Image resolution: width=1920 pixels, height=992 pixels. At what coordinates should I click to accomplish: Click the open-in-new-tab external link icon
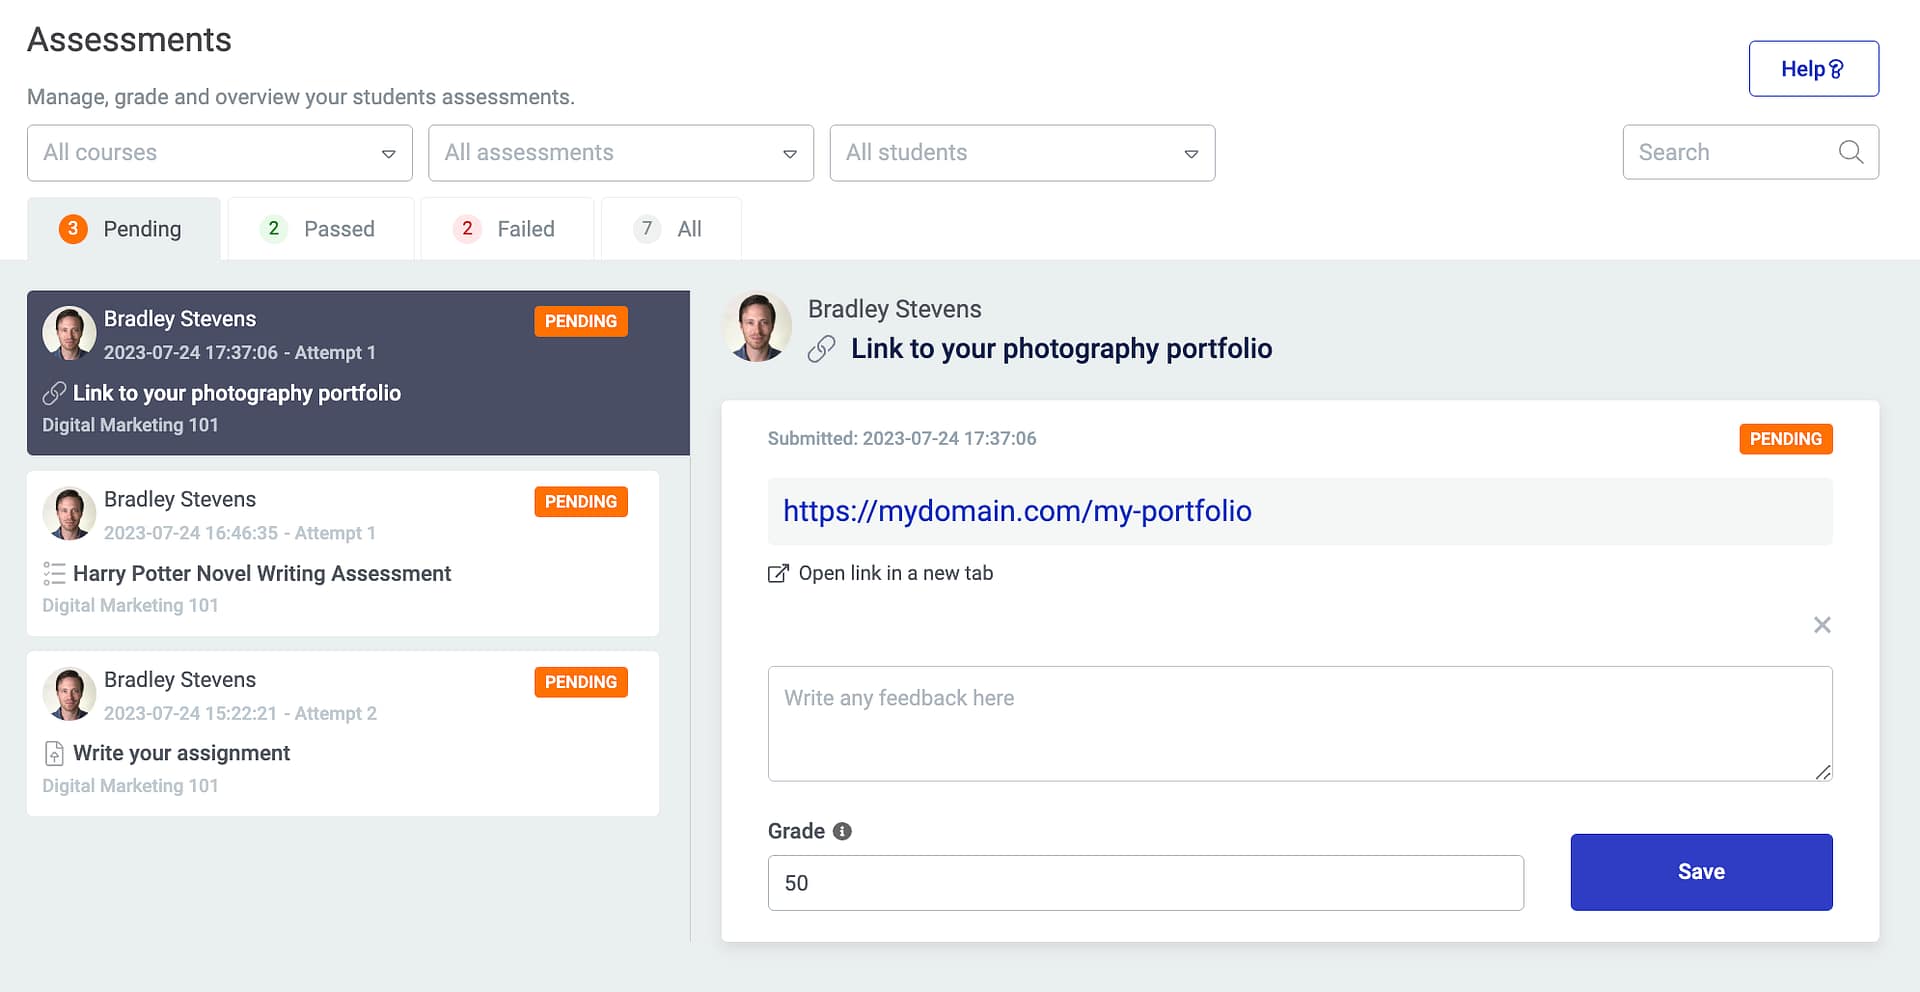point(777,574)
